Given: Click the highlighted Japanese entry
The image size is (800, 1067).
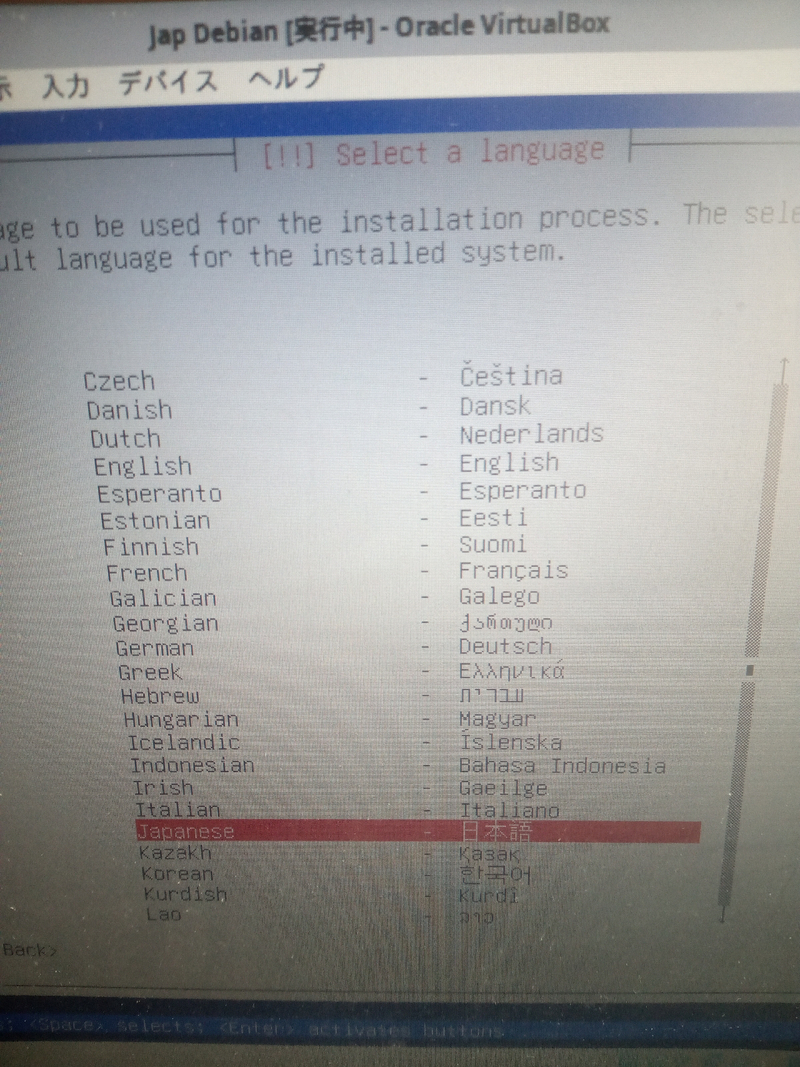Looking at the screenshot, I should 185,831.
